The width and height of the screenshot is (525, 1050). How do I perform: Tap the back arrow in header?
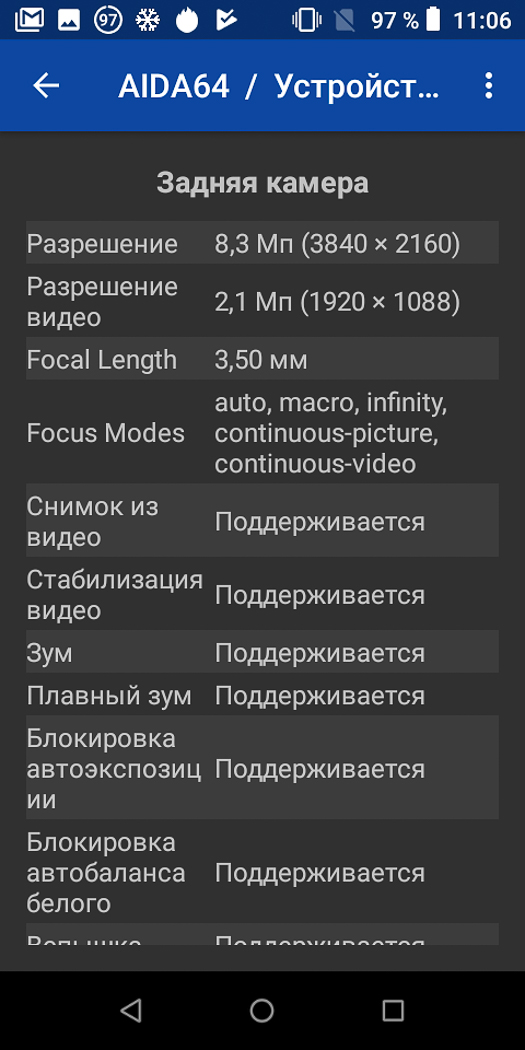(x=46, y=86)
